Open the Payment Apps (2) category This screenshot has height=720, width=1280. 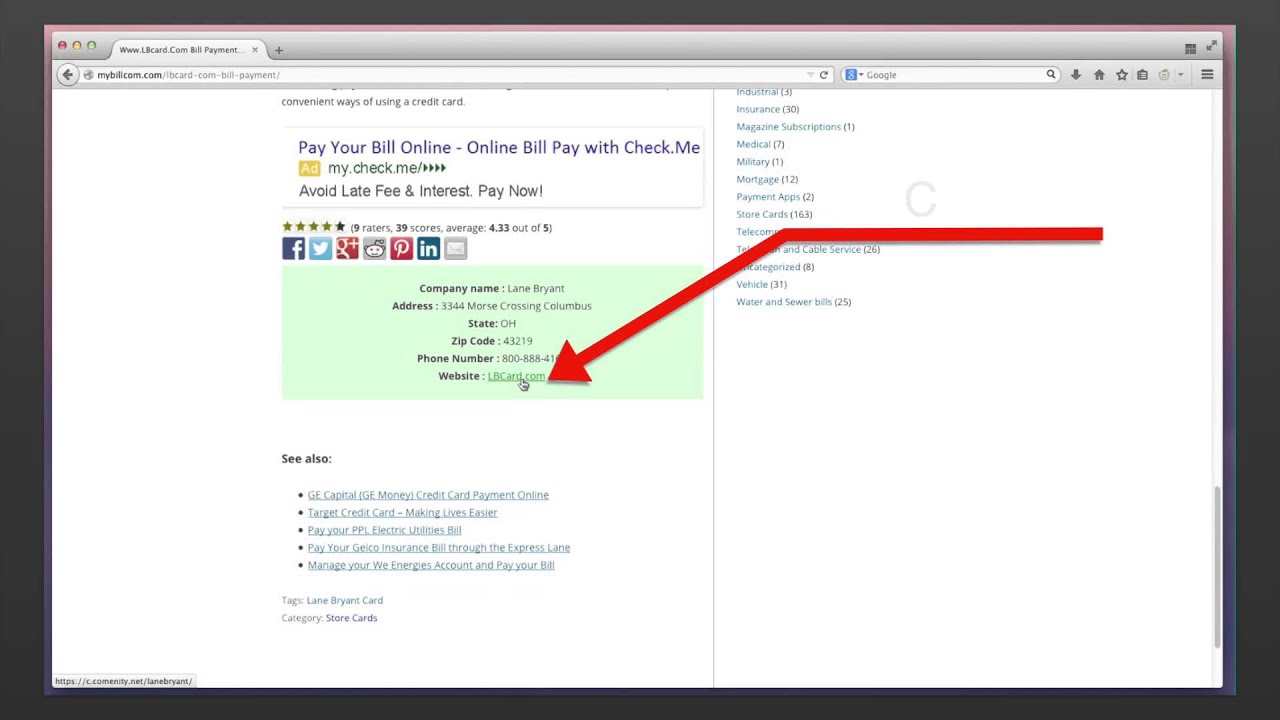coord(768,197)
